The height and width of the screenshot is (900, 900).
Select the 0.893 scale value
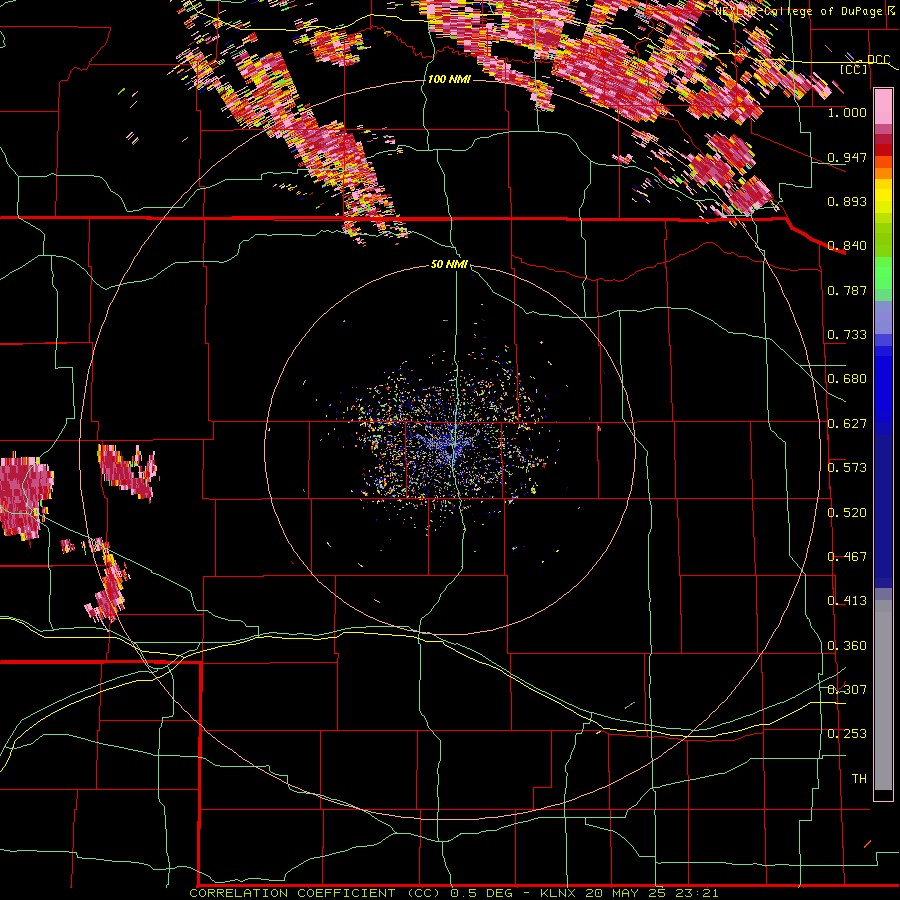[x=847, y=201]
